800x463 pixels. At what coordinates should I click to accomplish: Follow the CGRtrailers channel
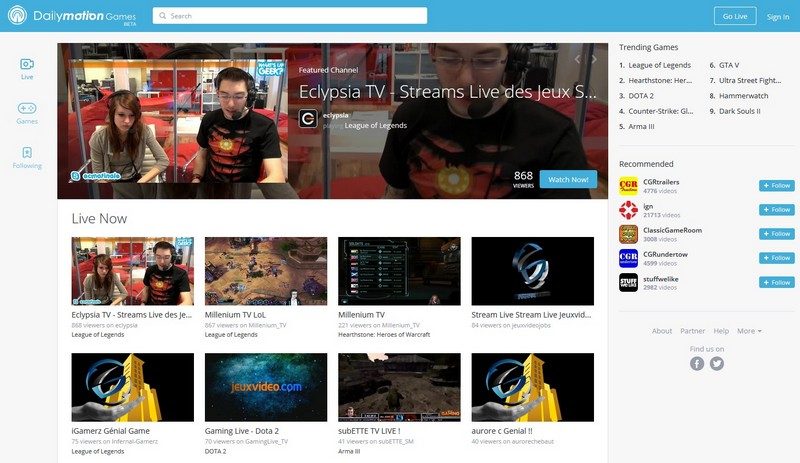(x=777, y=186)
